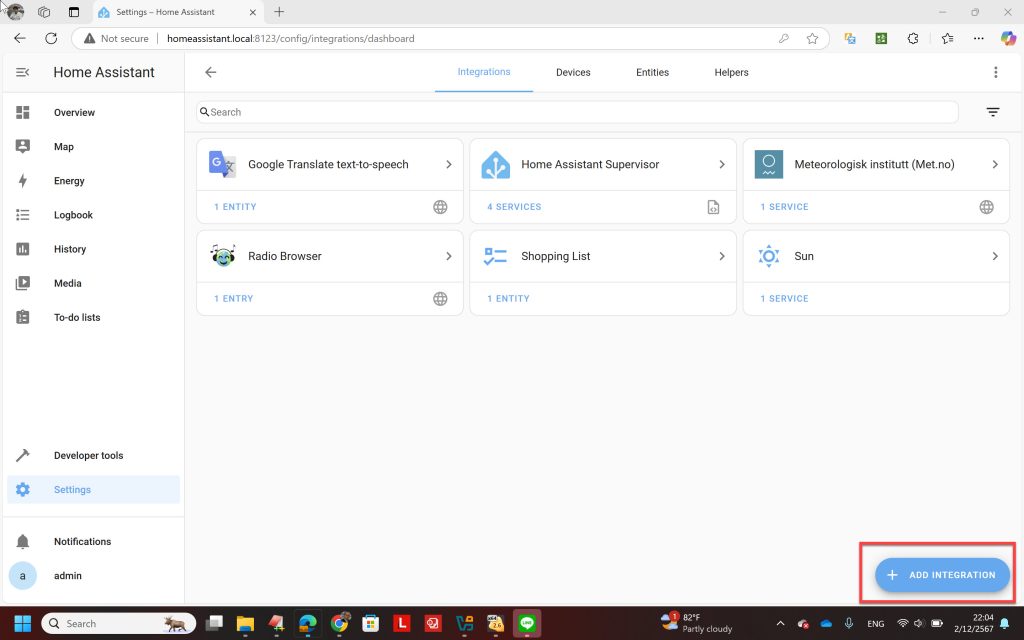Open three-dot overflow menu at top right
1024x640 pixels.
(x=995, y=72)
